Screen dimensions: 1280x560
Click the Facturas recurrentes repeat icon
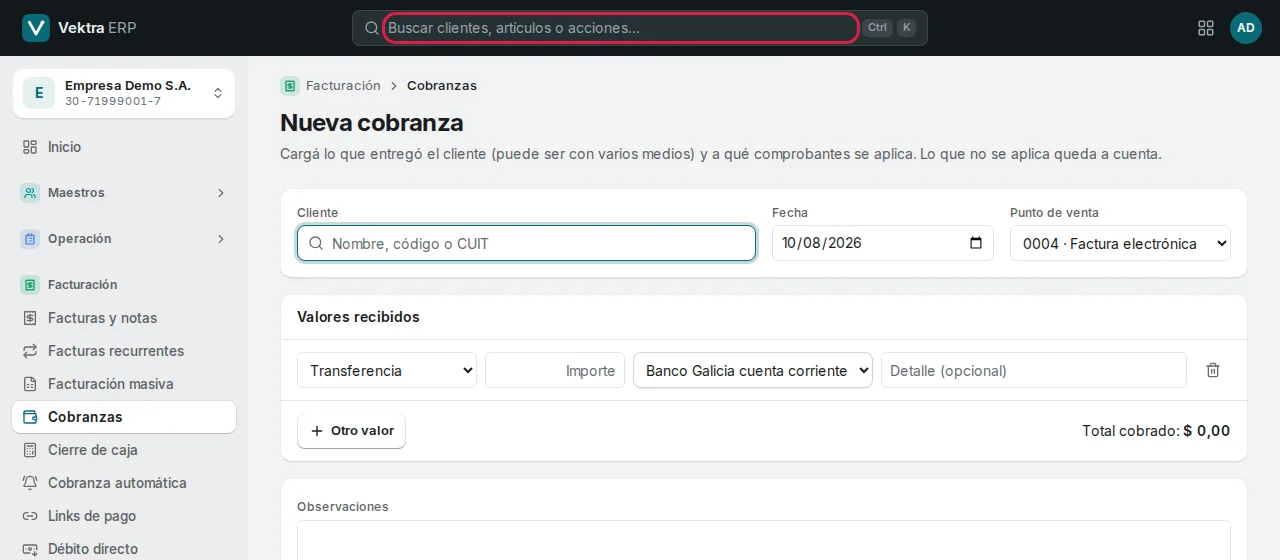[30, 351]
